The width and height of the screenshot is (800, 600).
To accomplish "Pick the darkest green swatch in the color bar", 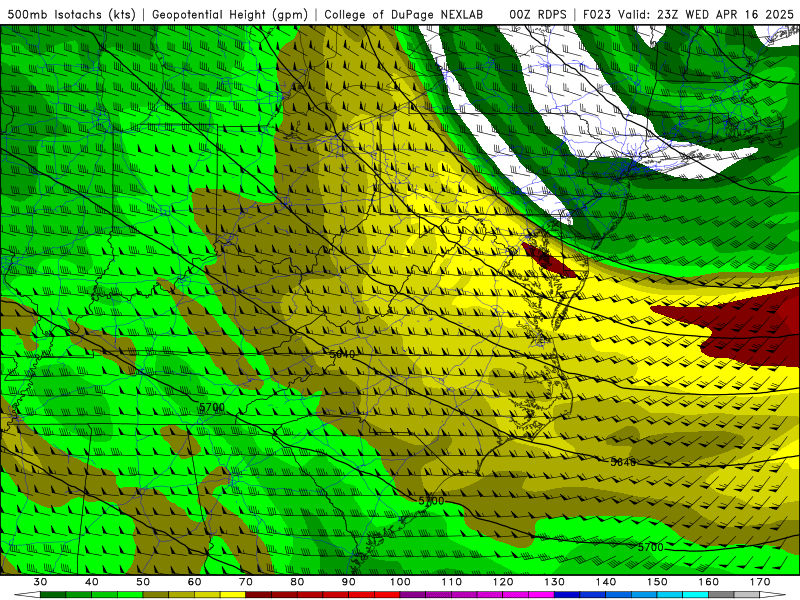I will [53, 595].
